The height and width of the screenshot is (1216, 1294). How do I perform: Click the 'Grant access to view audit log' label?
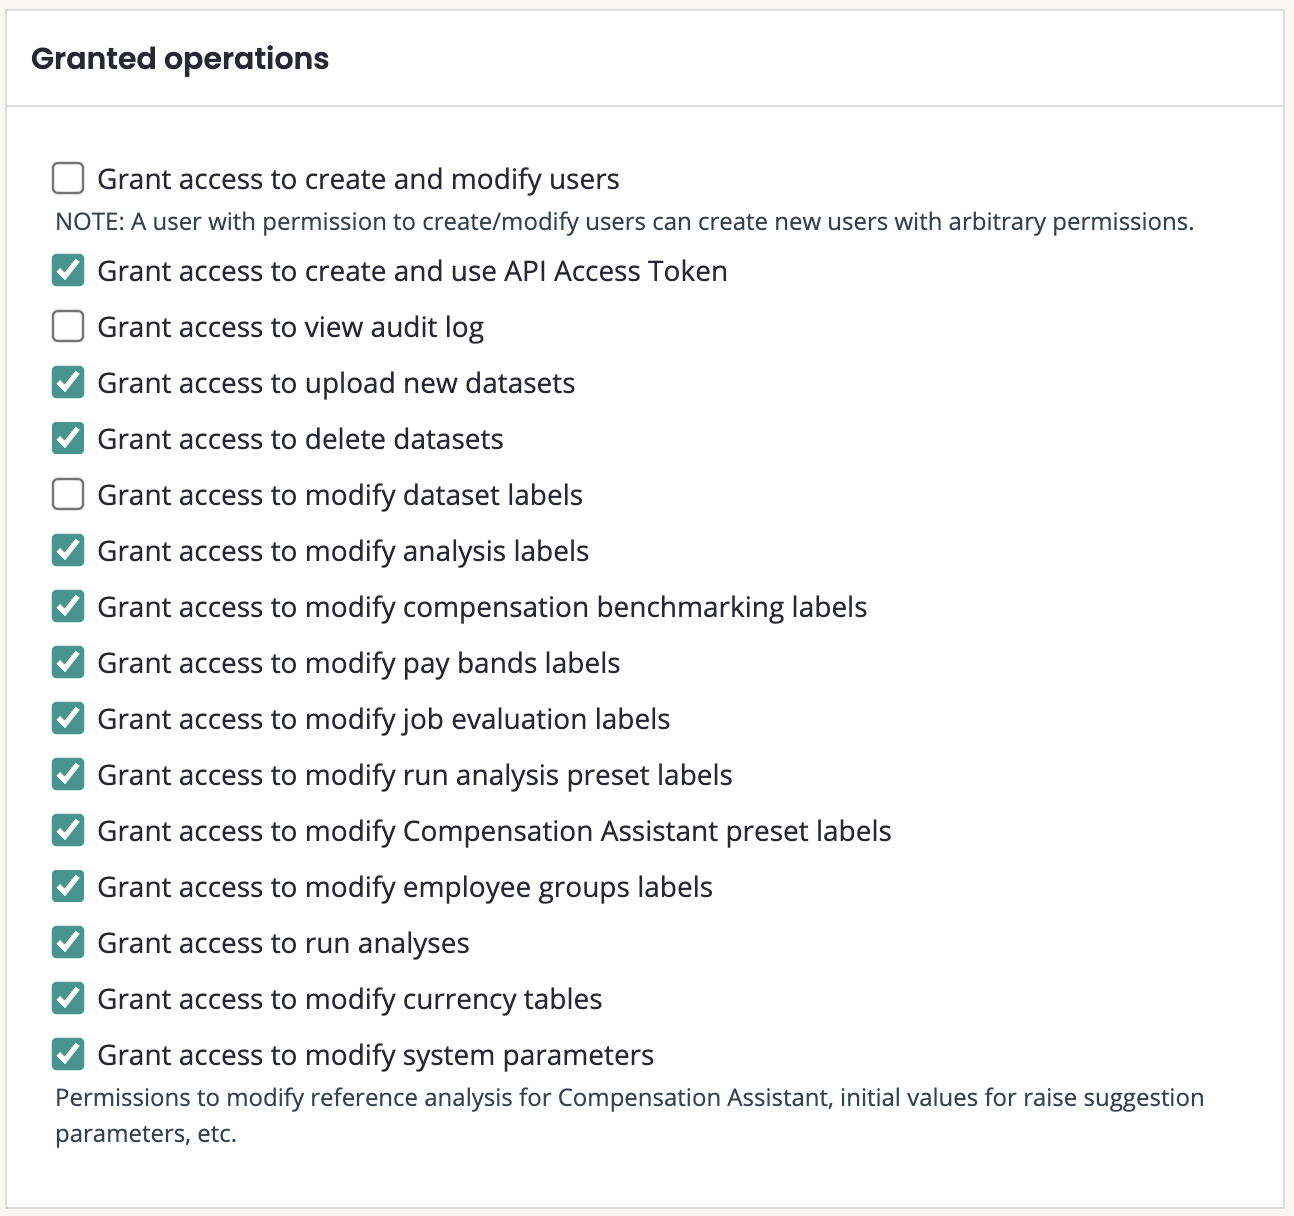pos(290,328)
